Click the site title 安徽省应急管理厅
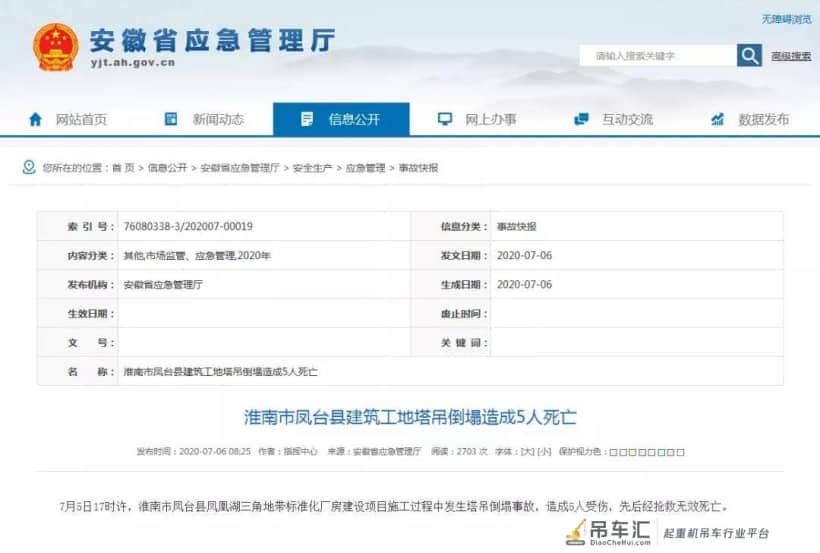Screen dimensions: 820x553 click(212, 40)
